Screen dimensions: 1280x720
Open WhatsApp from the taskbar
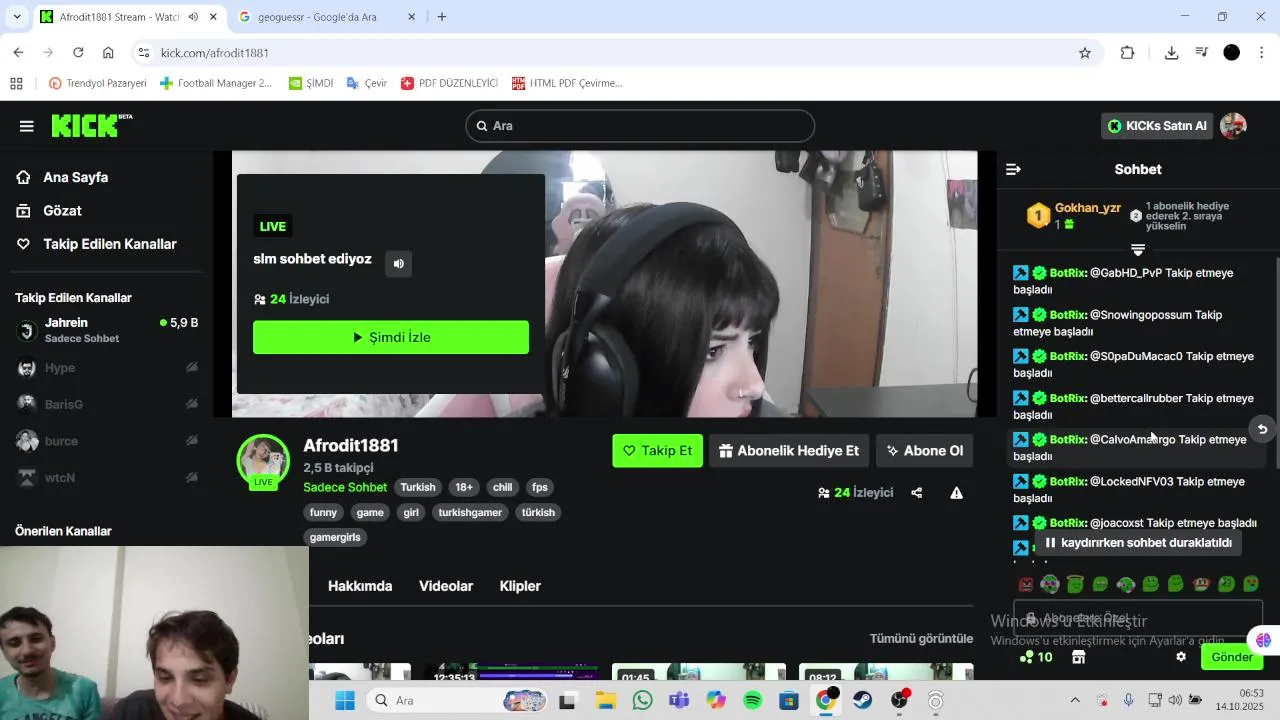(642, 701)
